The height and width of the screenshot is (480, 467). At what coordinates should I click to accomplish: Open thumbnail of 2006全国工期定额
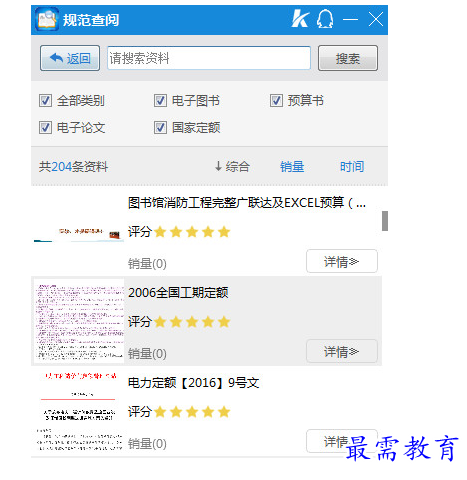coord(79,321)
